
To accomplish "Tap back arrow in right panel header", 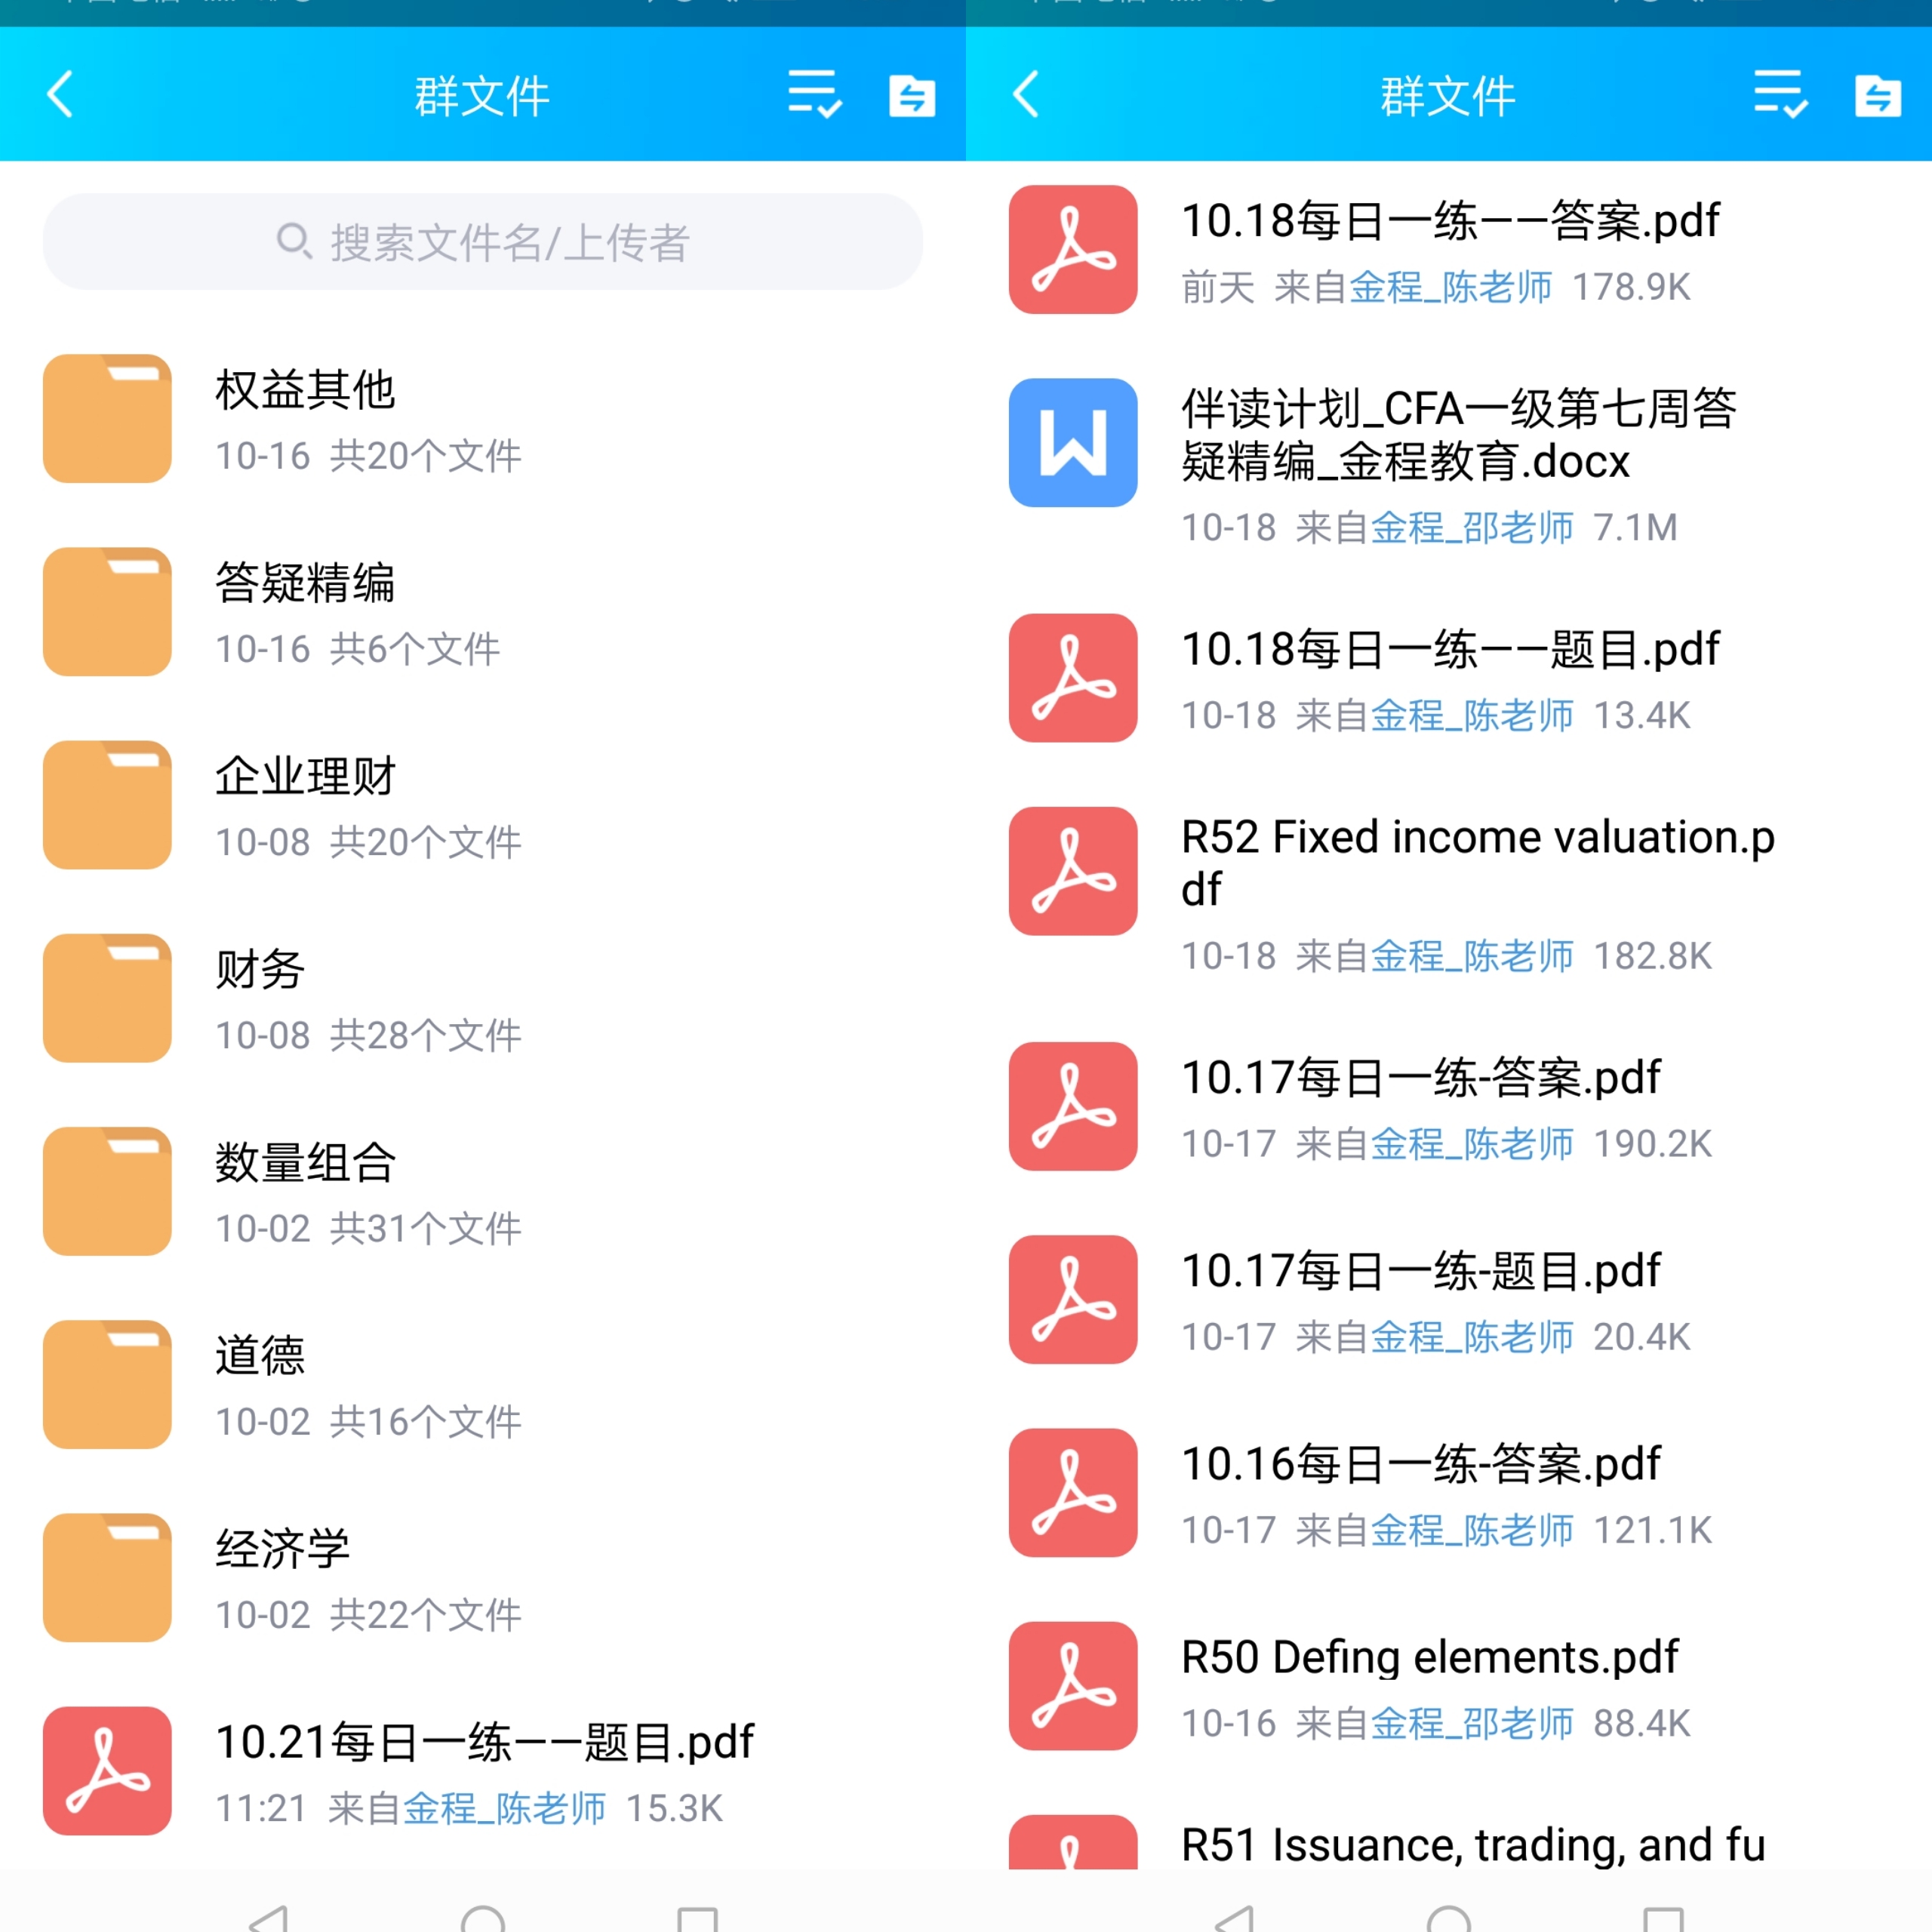I will (1027, 95).
